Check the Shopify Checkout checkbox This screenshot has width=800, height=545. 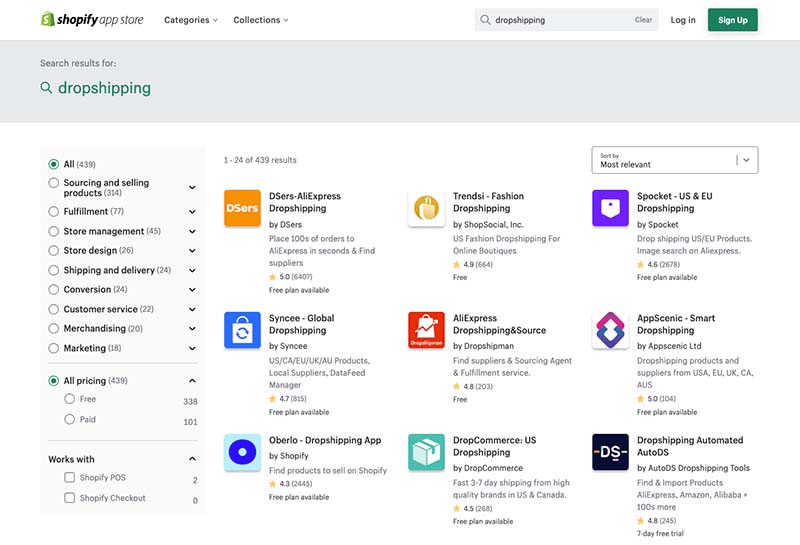(x=69, y=498)
